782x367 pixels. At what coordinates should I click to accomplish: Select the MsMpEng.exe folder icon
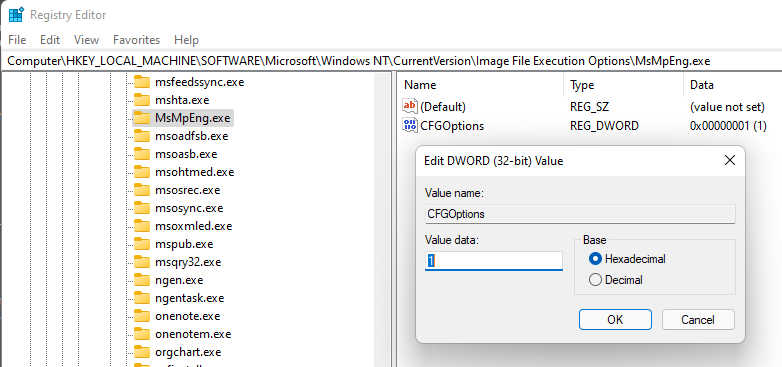[x=142, y=118]
